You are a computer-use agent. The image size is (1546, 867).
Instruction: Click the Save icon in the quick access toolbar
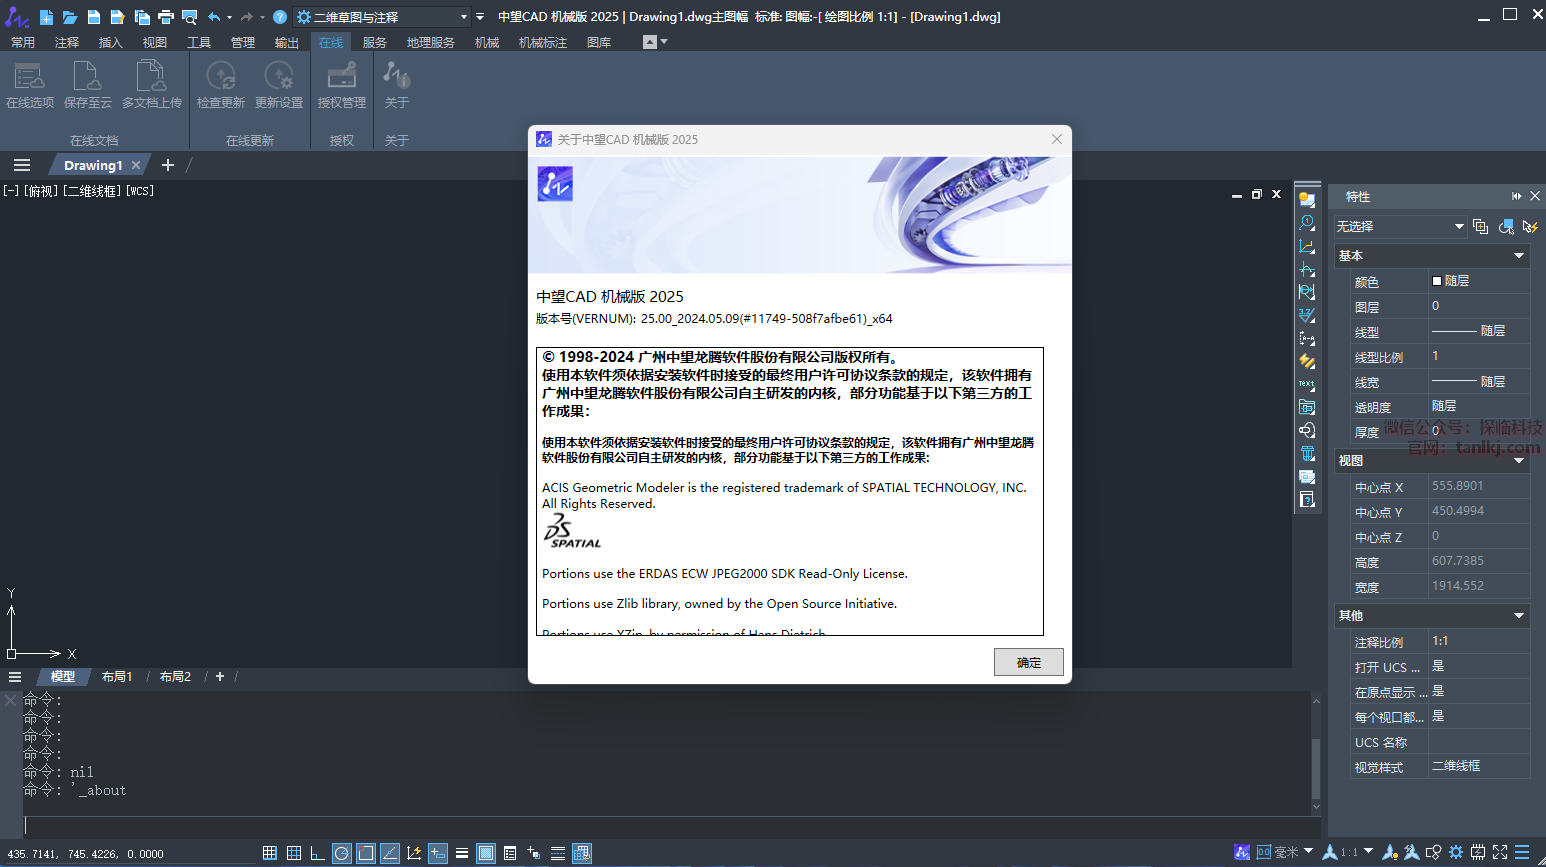click(94, 17)
